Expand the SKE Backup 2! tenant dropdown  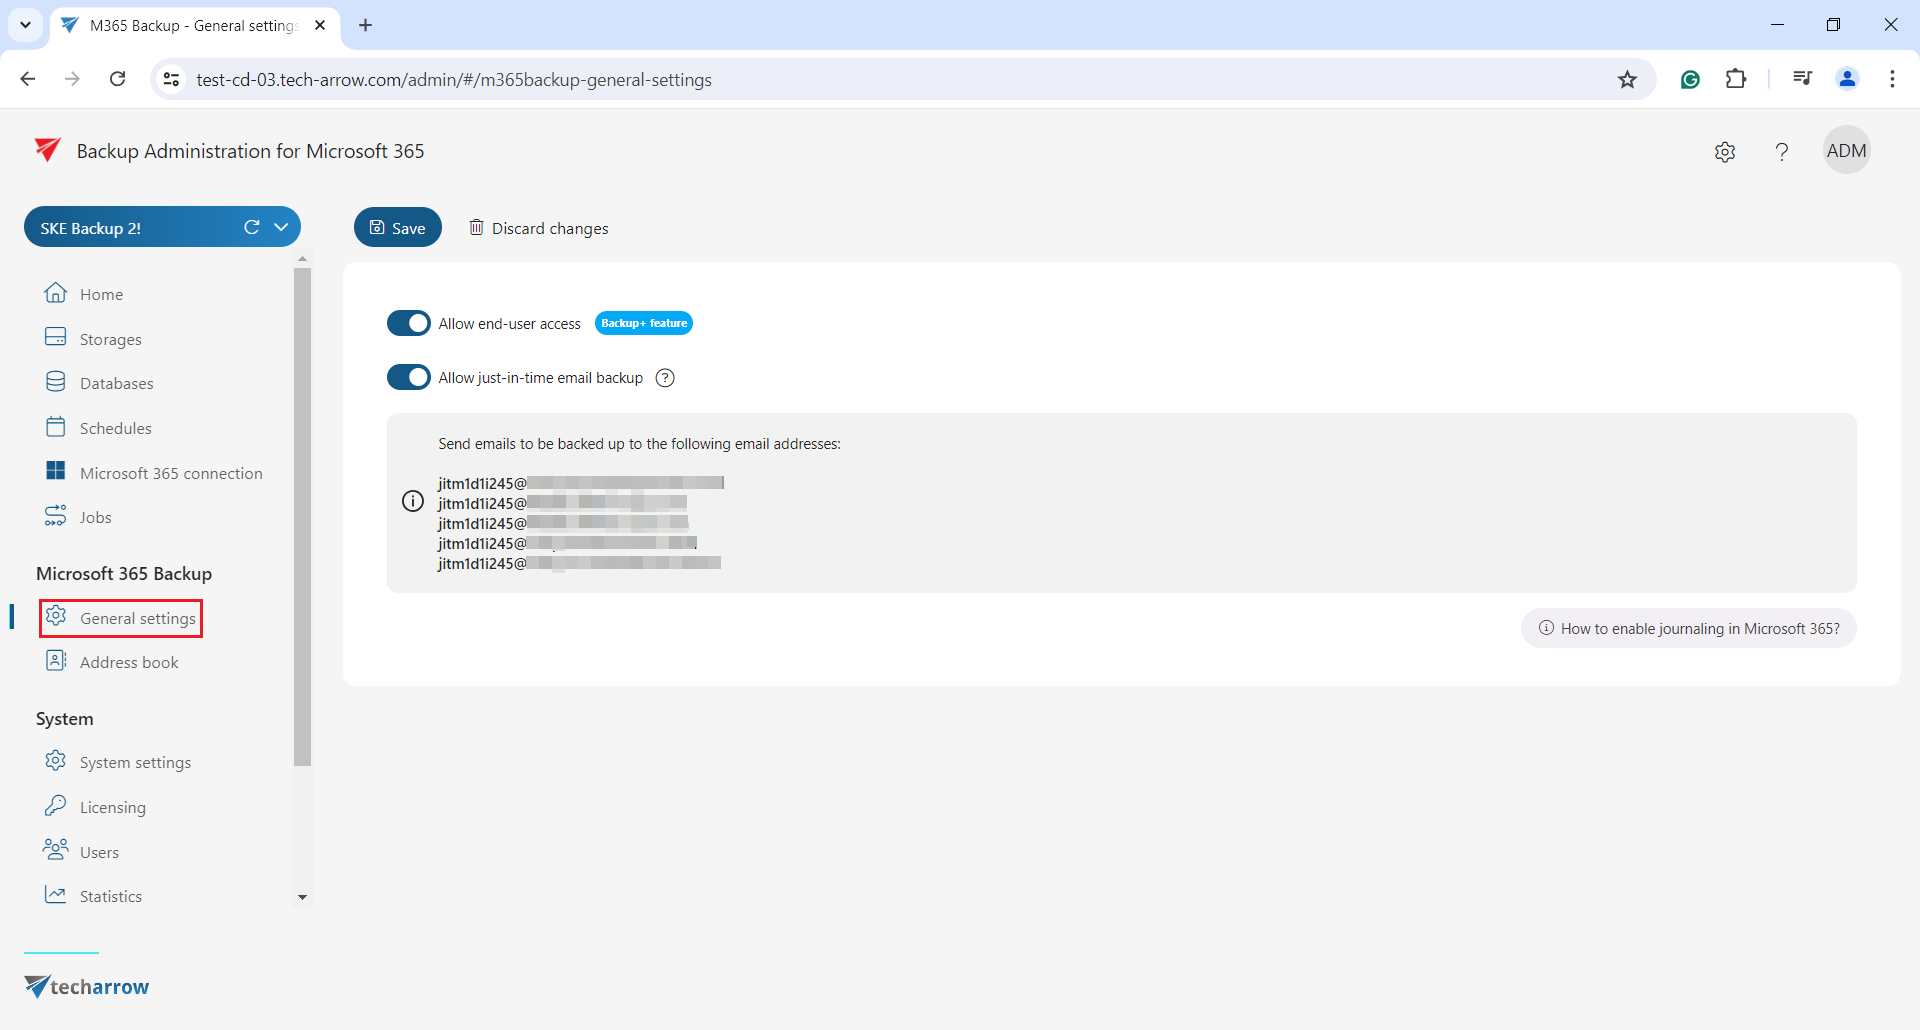click(282, 227)
